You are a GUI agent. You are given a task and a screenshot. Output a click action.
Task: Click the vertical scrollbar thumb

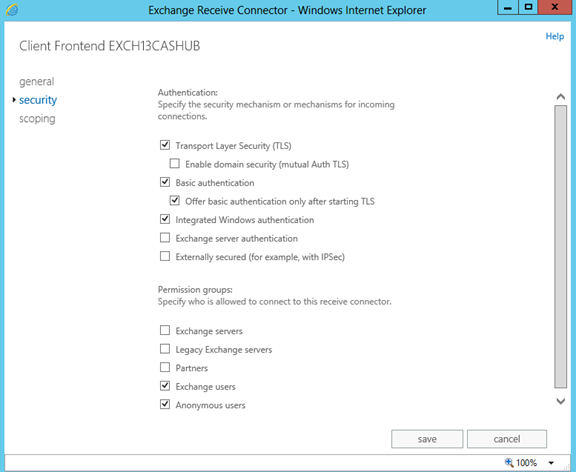coord(561,246)
